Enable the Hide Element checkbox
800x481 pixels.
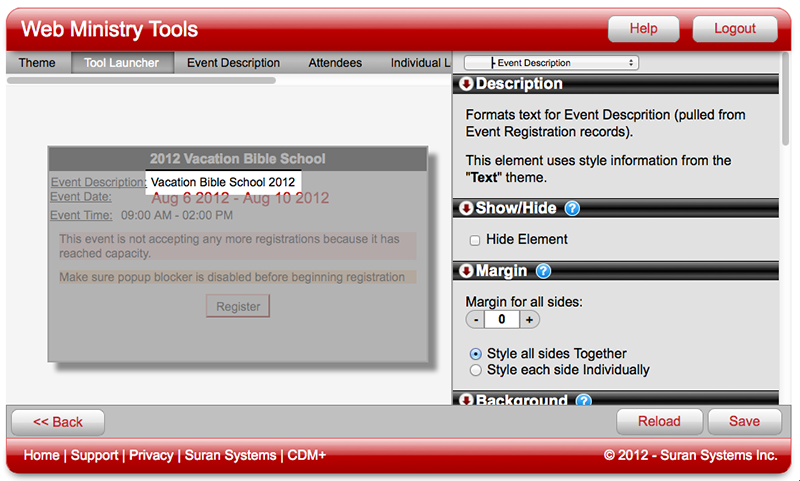click(x=474, y=240)
